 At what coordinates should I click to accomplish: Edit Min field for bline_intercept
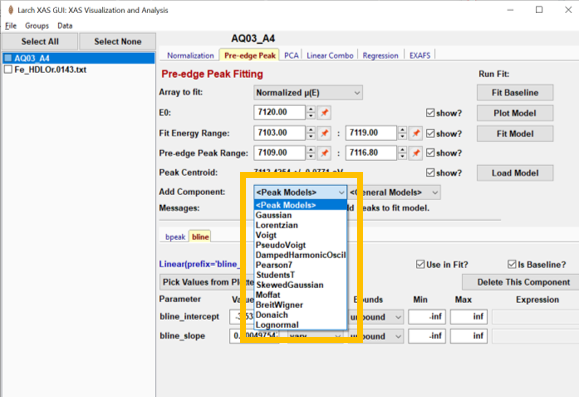[x=427, y=316]
